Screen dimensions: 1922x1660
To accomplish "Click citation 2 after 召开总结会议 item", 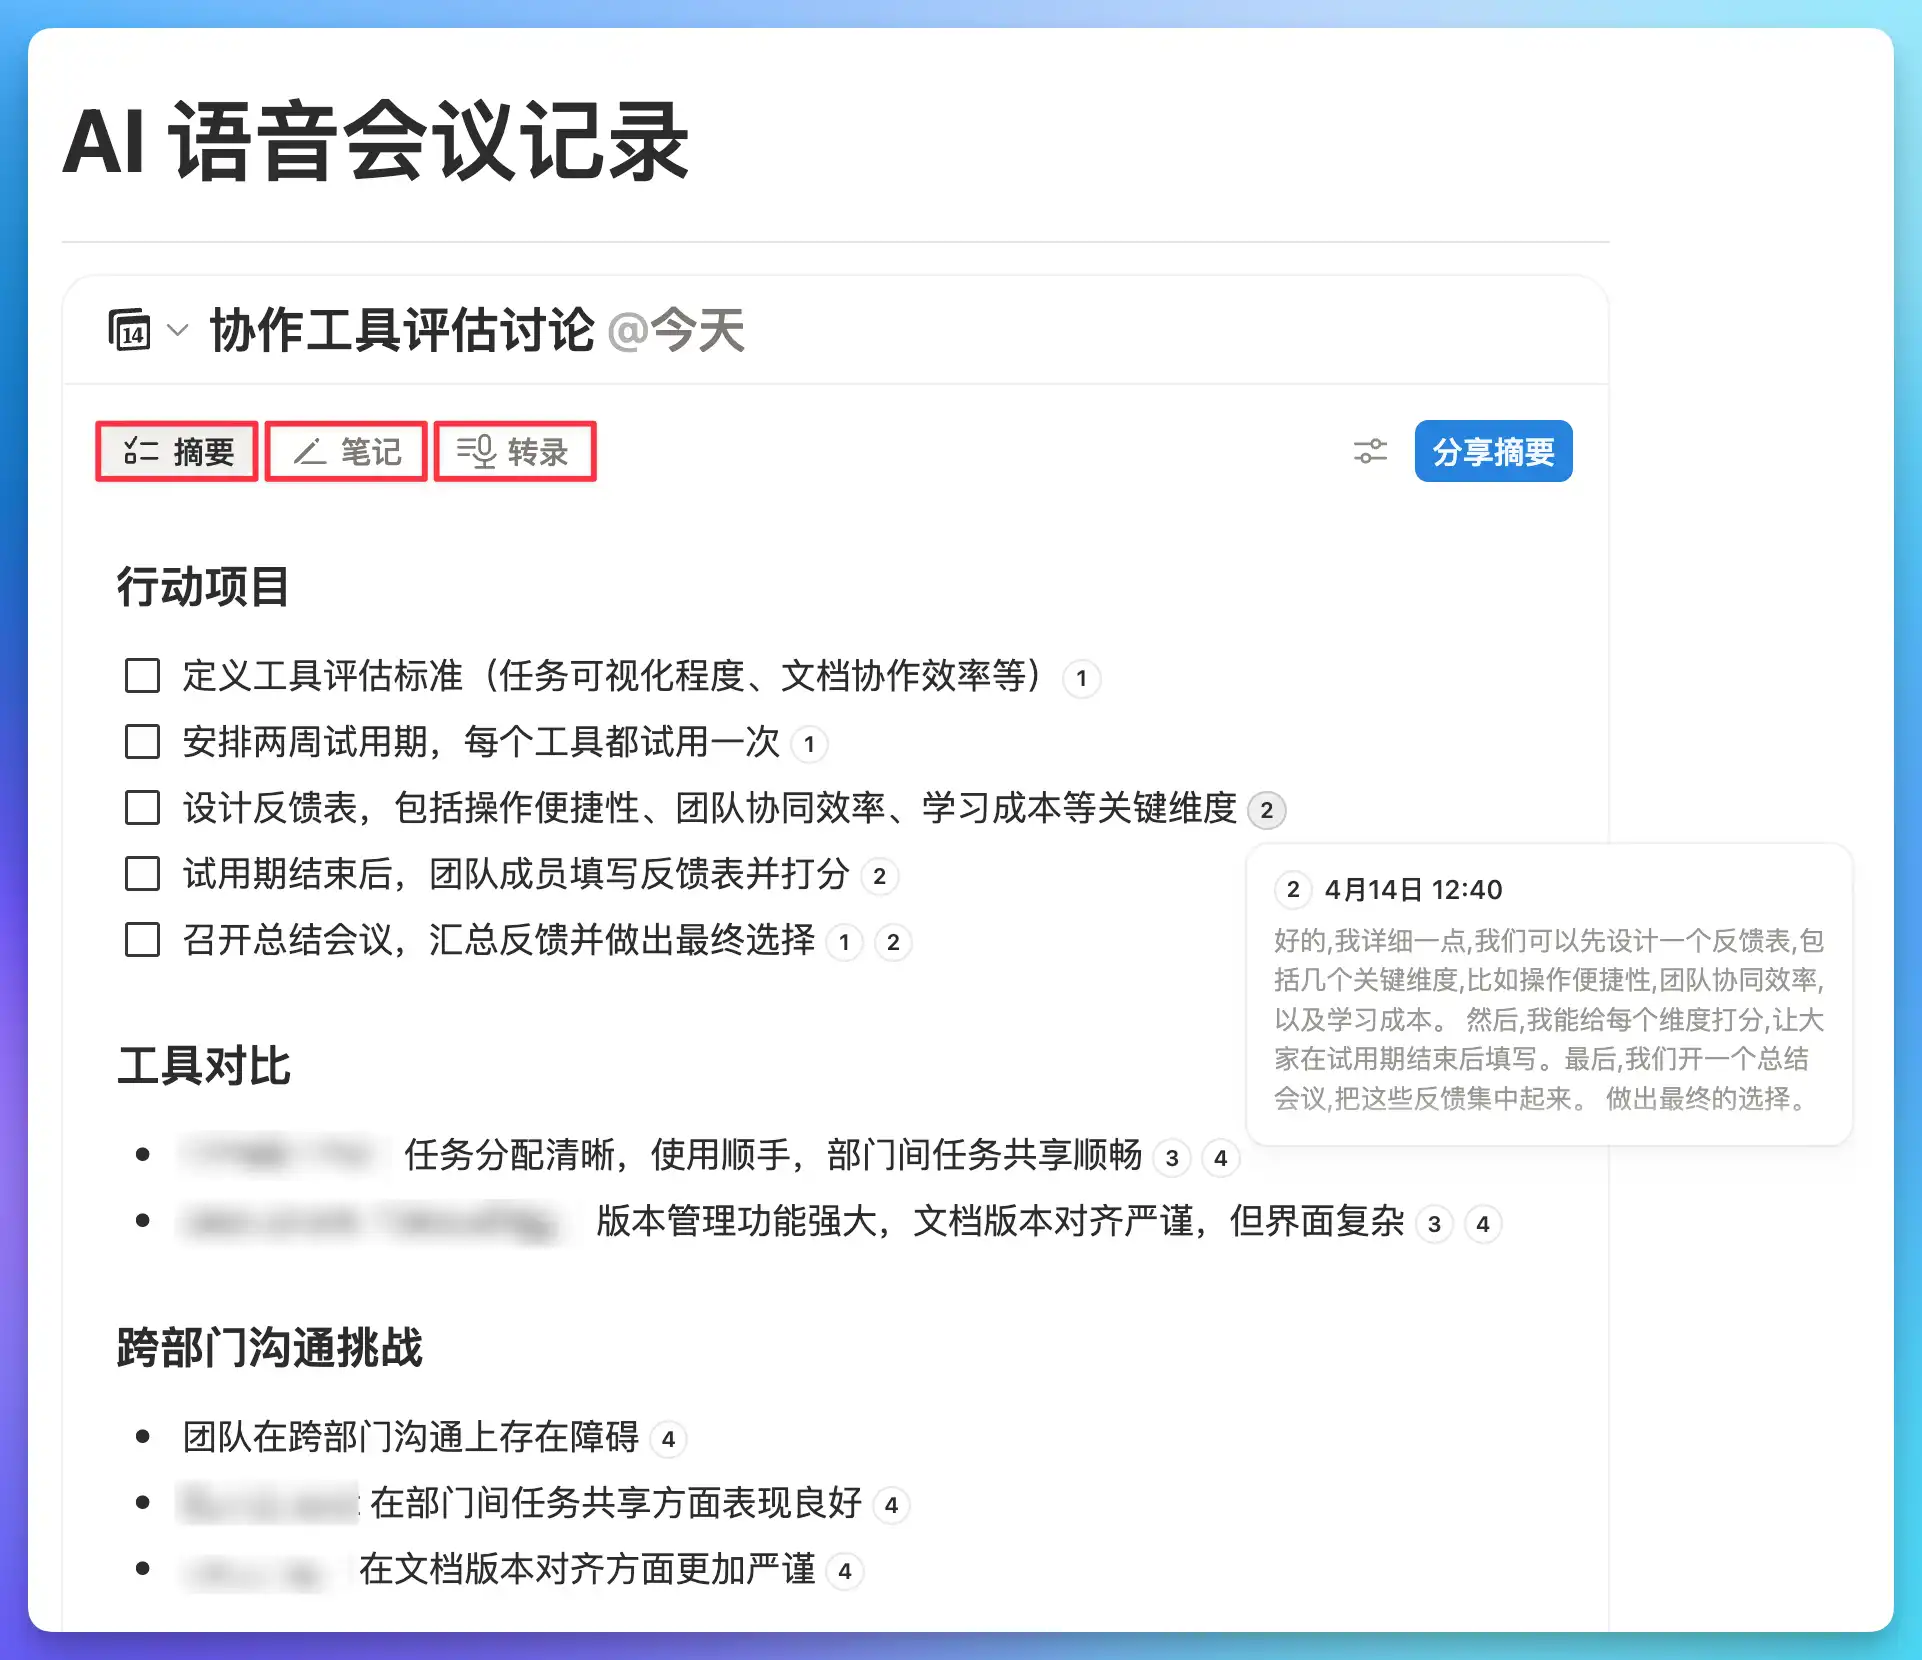I will pyautogui.click(x=893, y=942).
